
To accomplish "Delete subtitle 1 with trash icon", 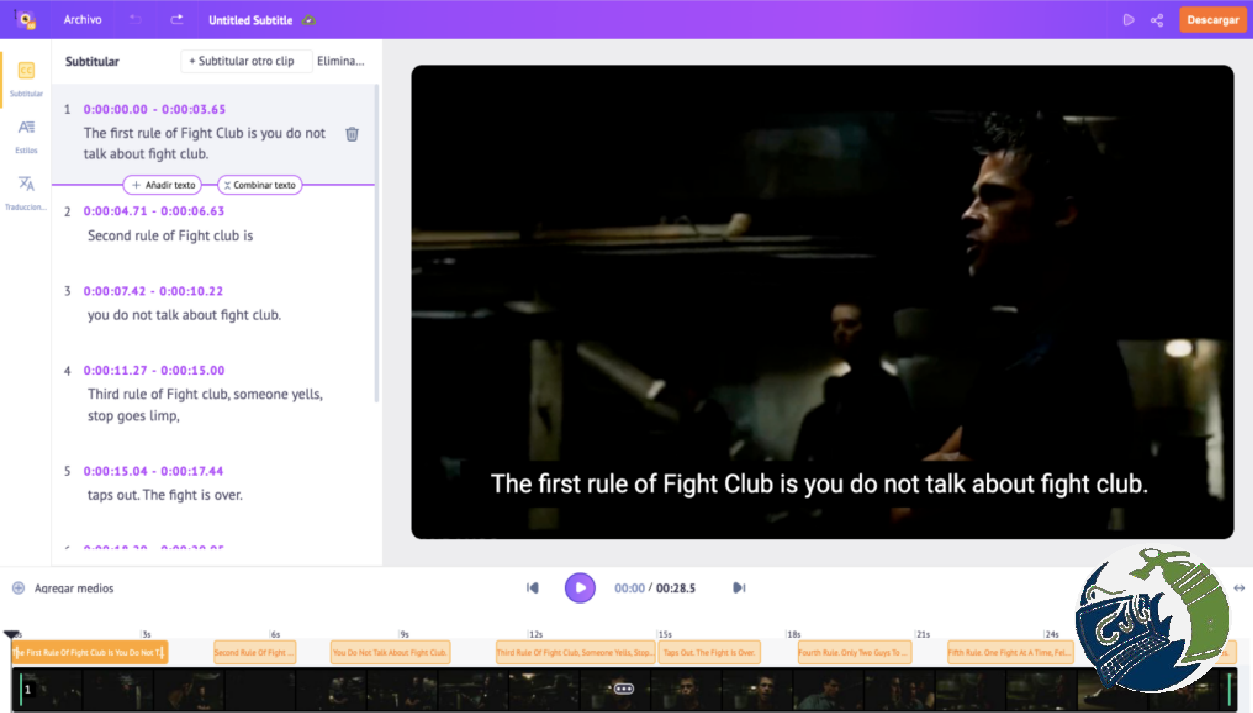I will (352, 134).
